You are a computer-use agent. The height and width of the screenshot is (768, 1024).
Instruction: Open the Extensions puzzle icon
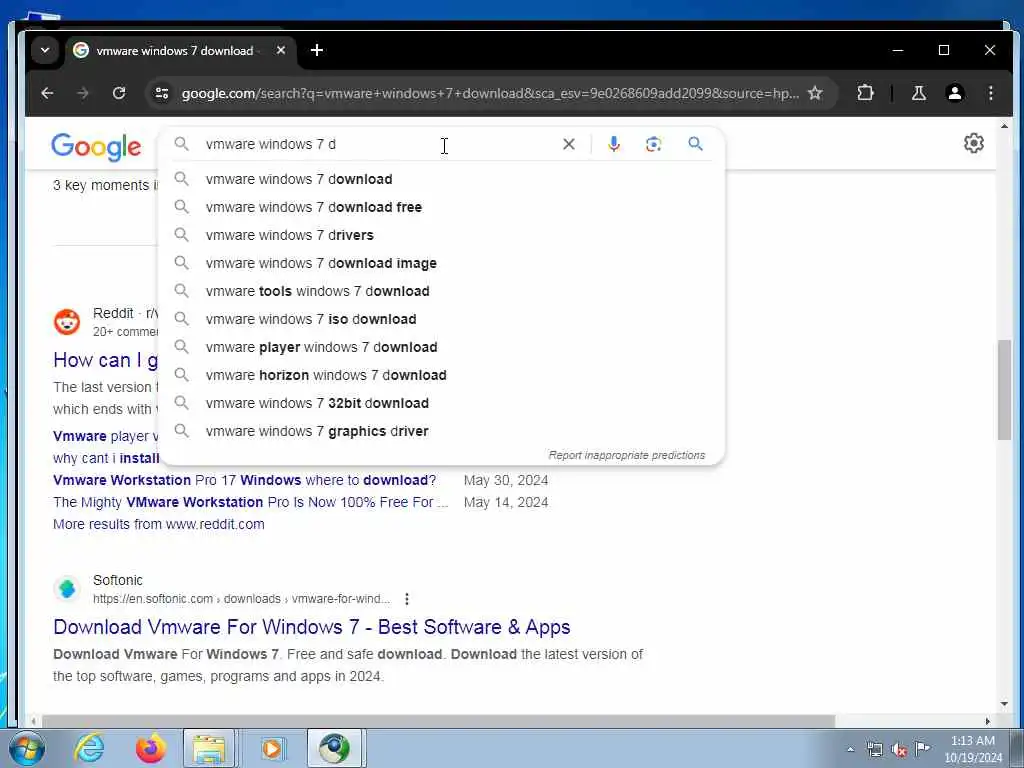click(865, 93)
